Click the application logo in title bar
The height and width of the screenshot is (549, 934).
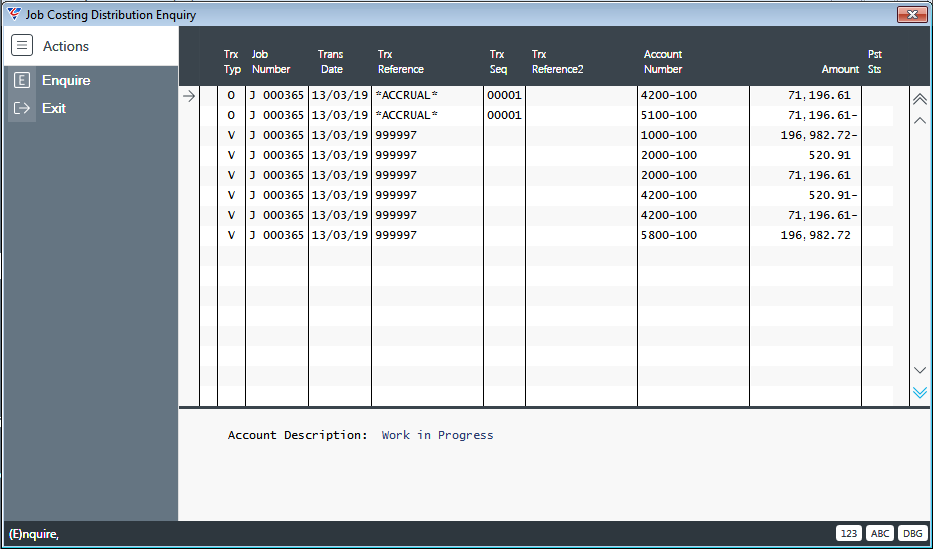pyautogui.click(x=14, y=14)
